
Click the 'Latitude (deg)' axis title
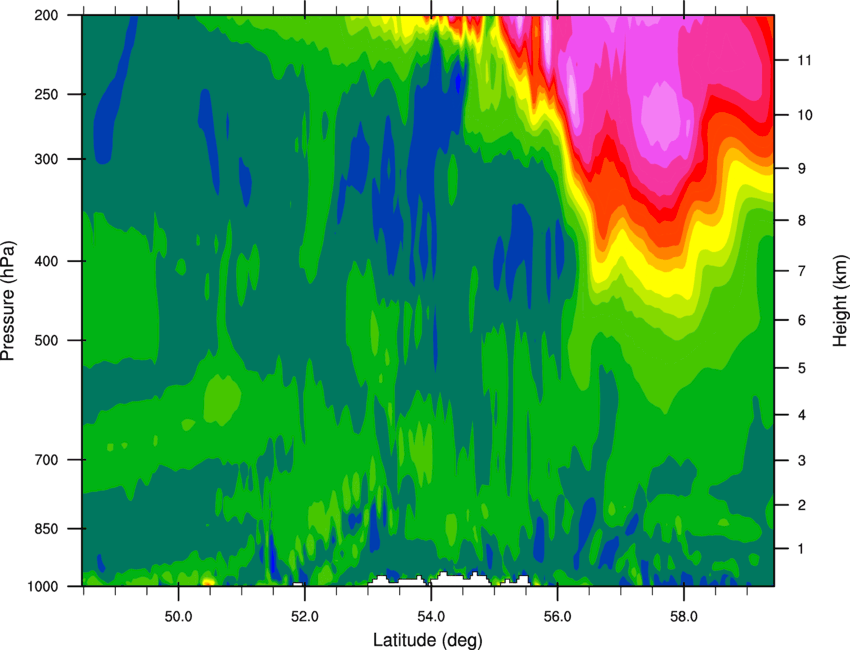point(427,640)
